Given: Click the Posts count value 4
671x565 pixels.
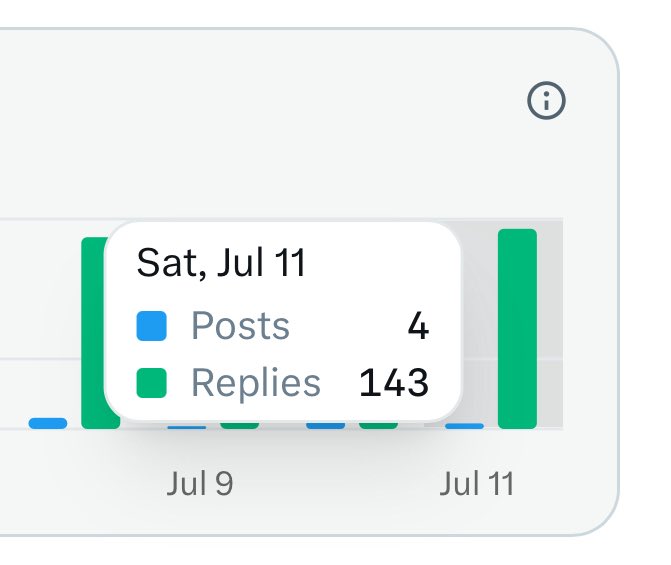Looking at the screenshot, I should point(418,326).
